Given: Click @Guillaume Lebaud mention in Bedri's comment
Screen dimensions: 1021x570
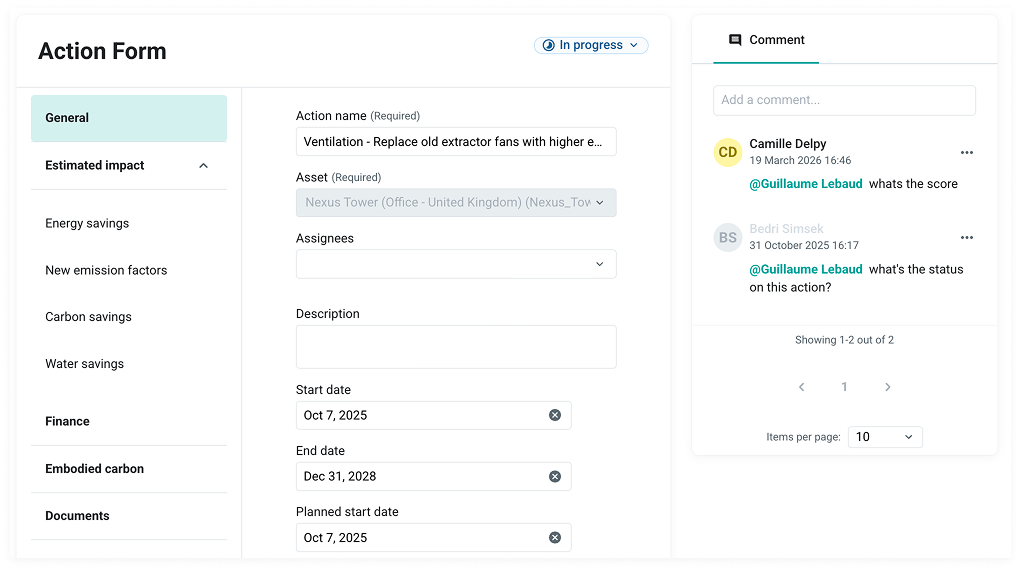Looking at the screenshot, I should point(806,269).
